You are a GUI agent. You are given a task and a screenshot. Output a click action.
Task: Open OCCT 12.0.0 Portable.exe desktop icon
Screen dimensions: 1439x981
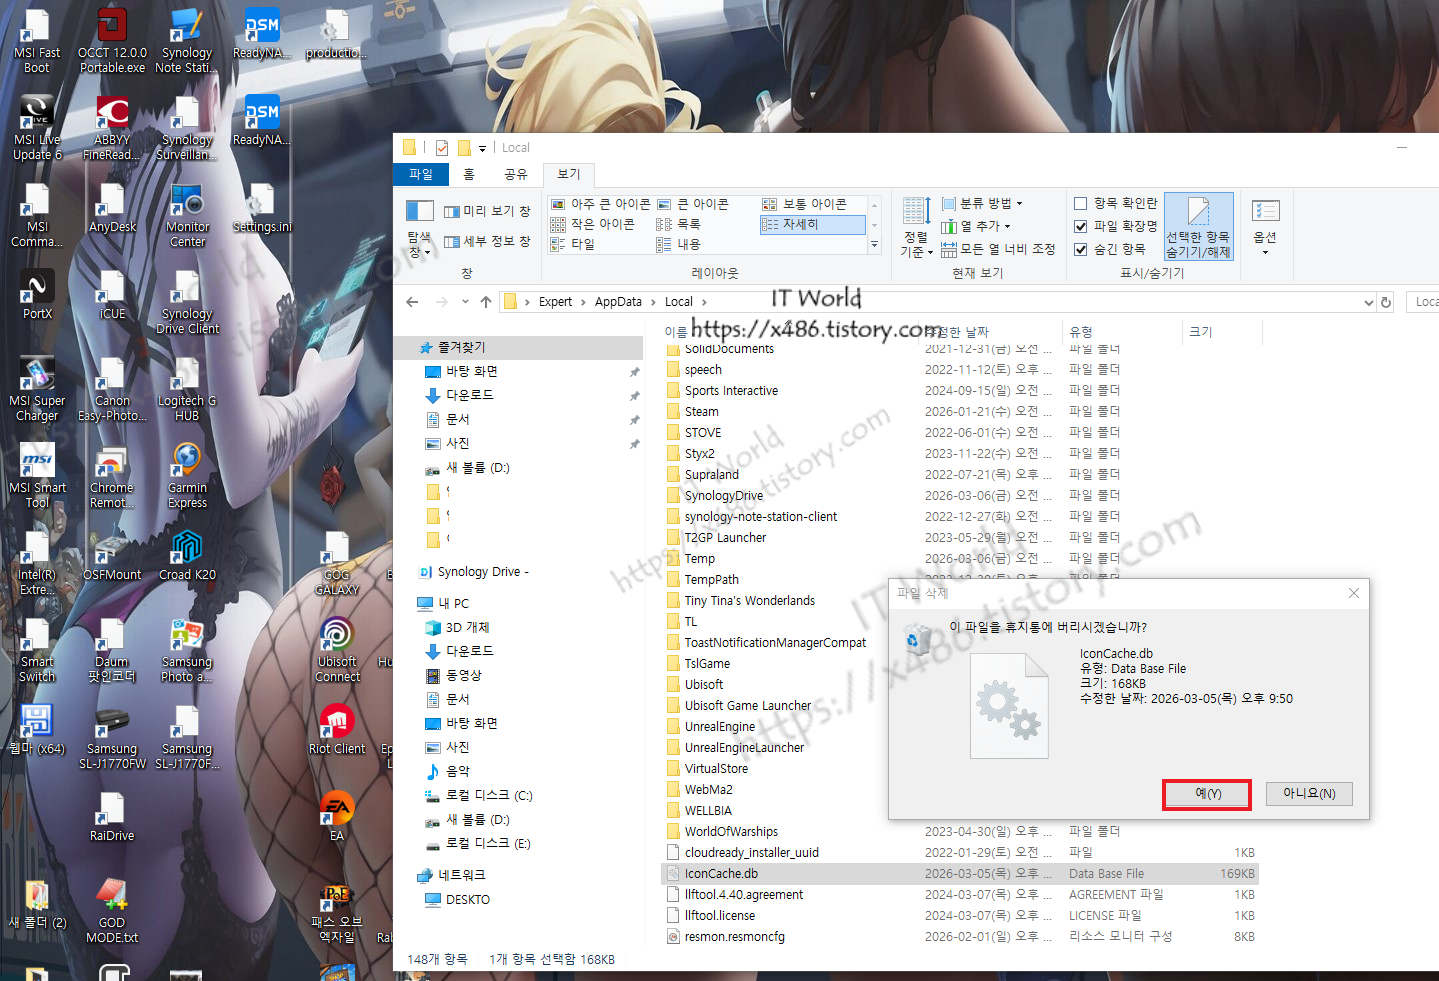[x=112, y=42]
